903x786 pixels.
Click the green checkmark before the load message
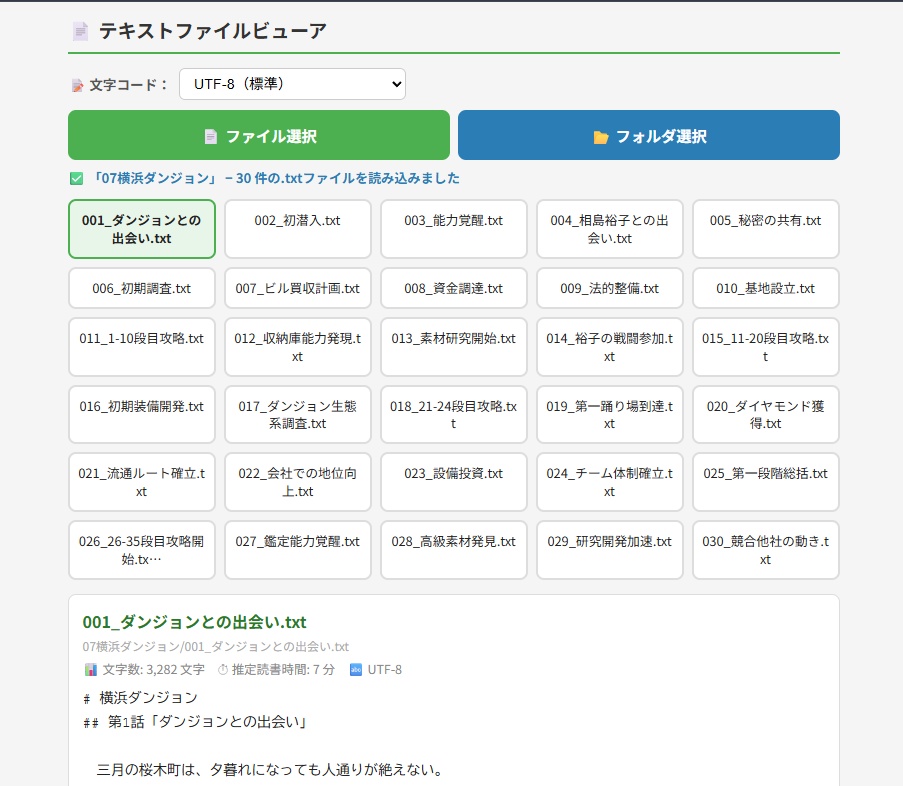(74, 178)
